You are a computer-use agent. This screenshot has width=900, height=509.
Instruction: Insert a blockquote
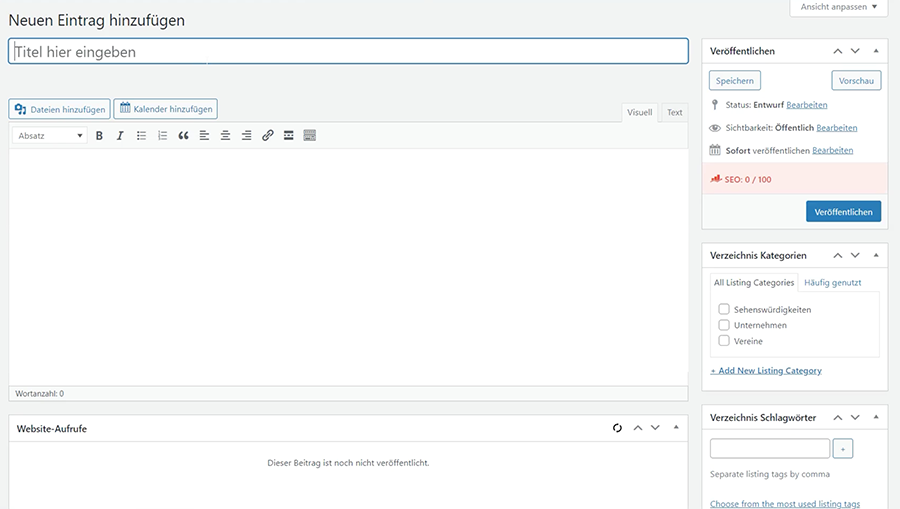point(183,136)
